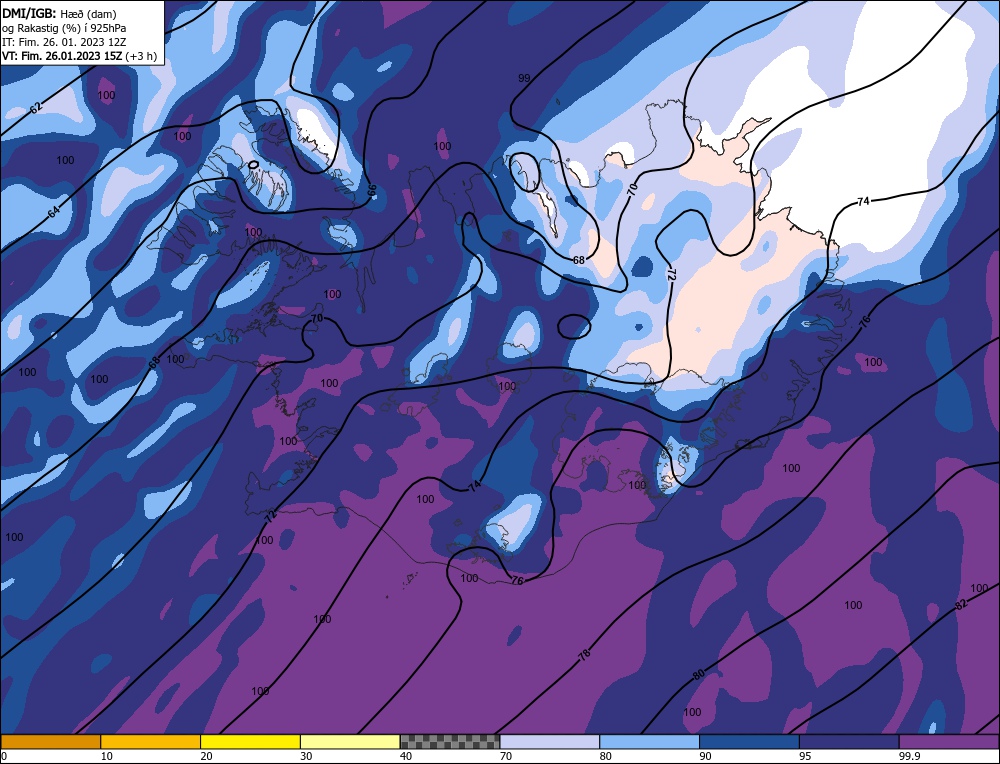This screenshot has width=1000, height=764.
Task: Pick the lavender 70–80 legend swatch
Action: click(550, 742)
